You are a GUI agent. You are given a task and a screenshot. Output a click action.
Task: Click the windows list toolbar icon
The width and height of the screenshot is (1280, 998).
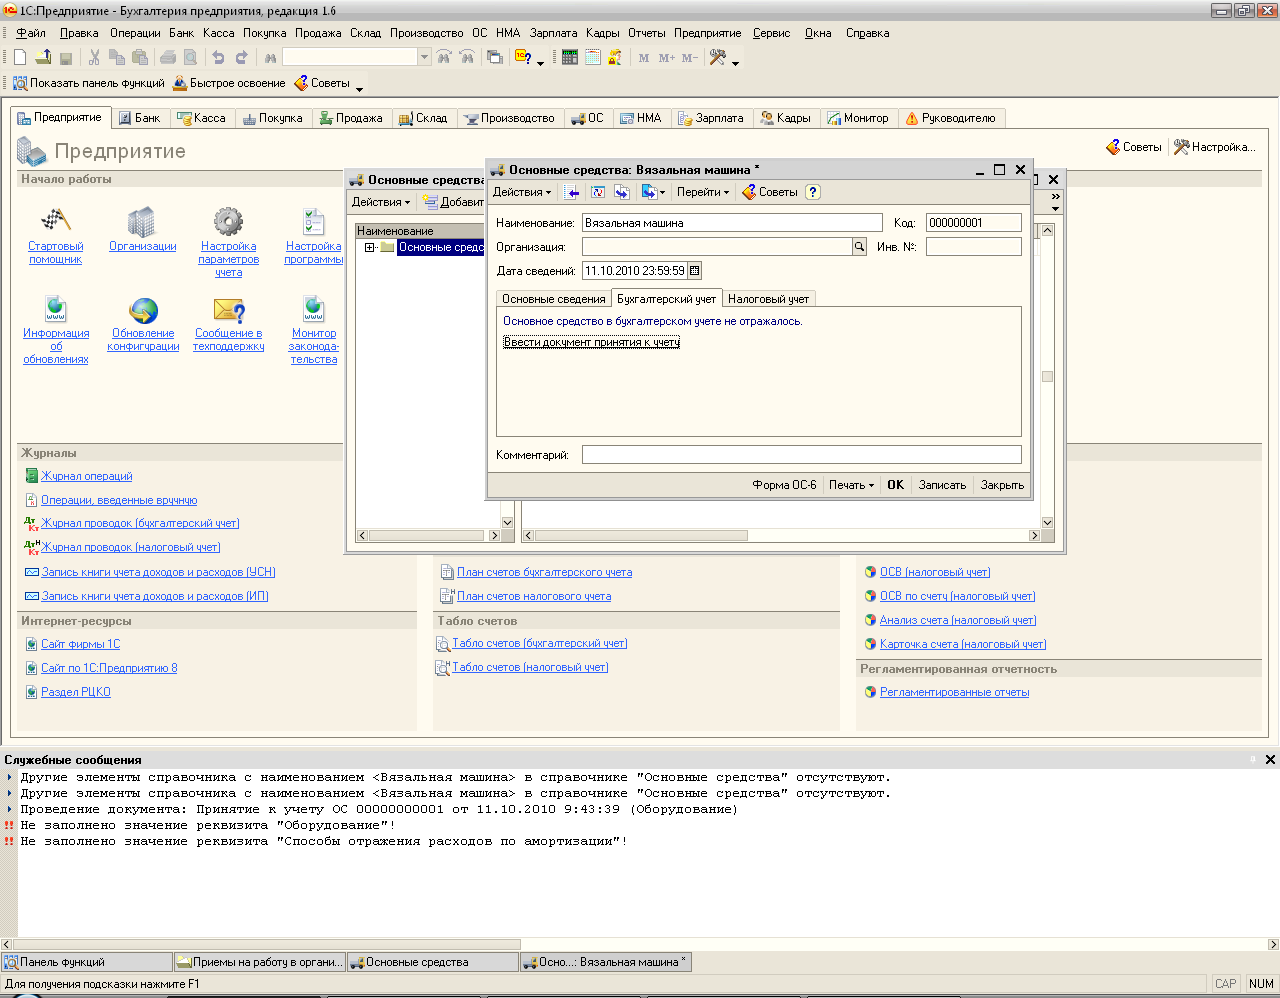point(495,58)
